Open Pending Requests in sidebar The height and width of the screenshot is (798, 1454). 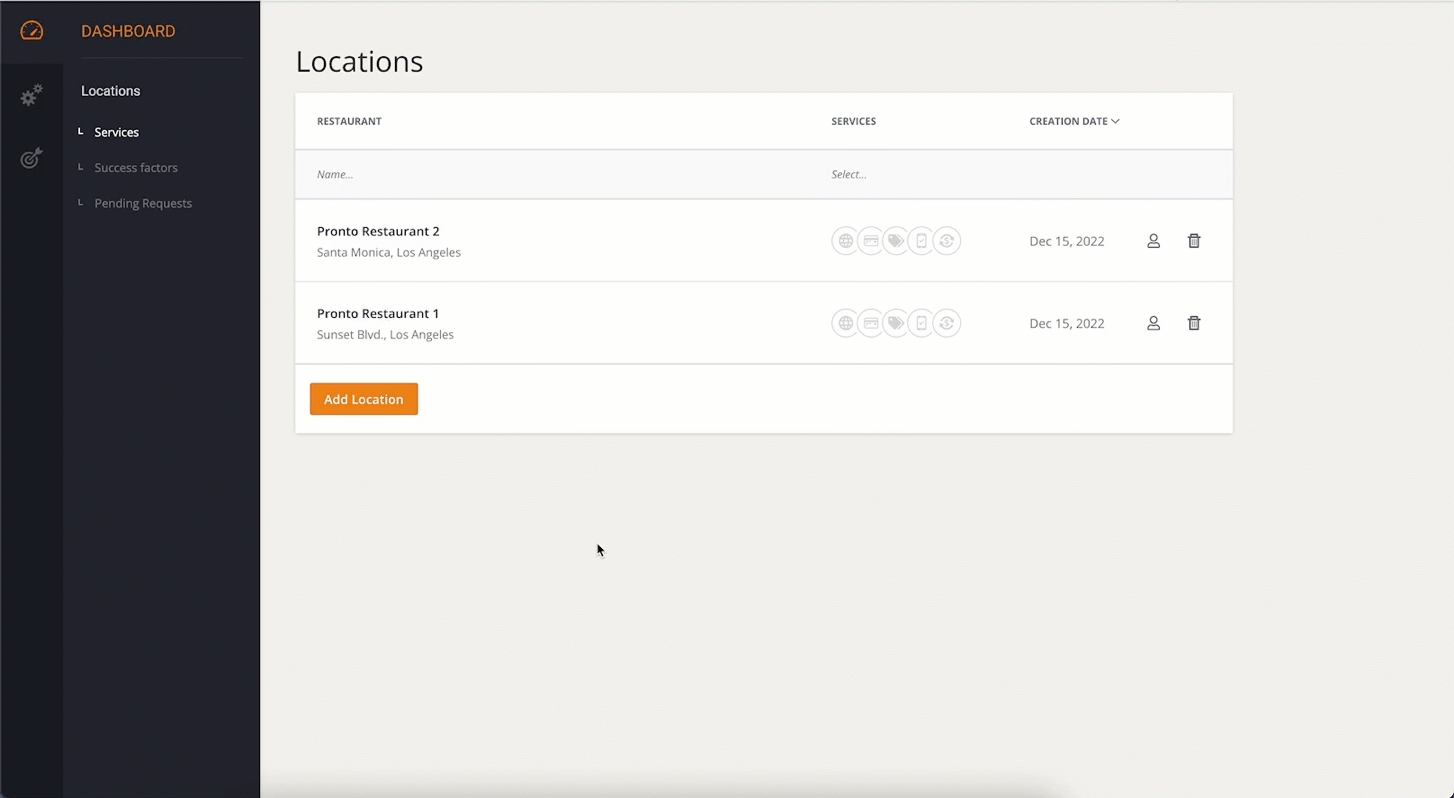[143, 203]
